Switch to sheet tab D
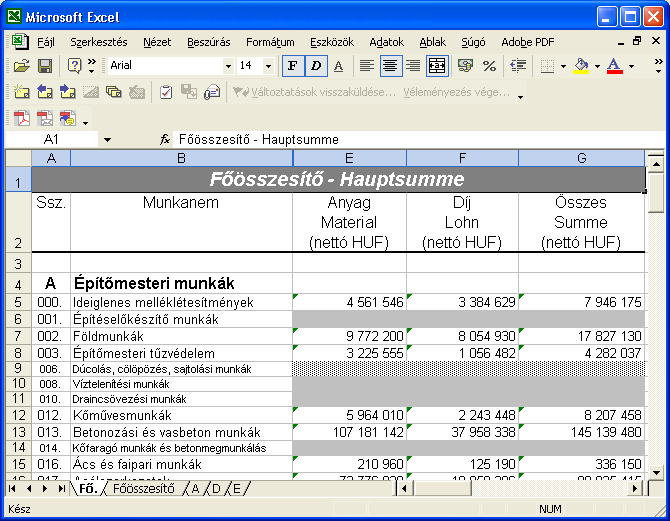The image size is (670, 521). [x=216, y=489]
